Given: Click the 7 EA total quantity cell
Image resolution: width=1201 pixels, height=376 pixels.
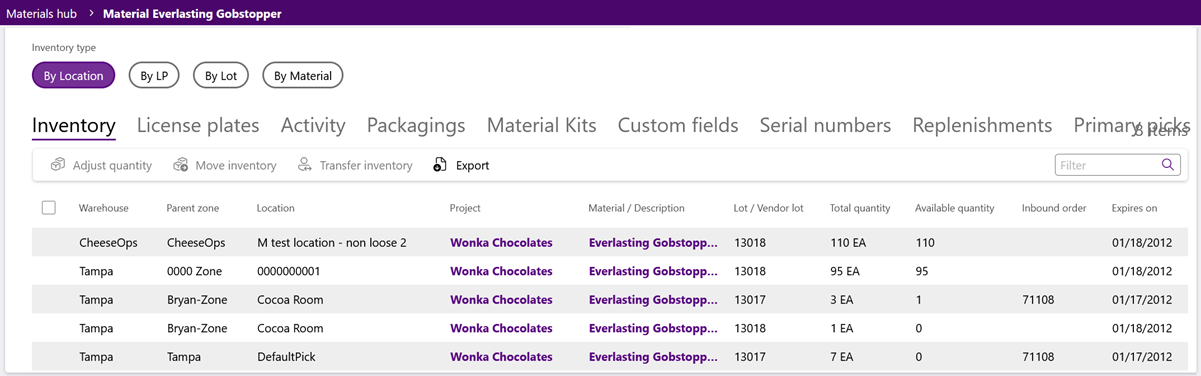Looking at the screenshot, I should 841,356.
